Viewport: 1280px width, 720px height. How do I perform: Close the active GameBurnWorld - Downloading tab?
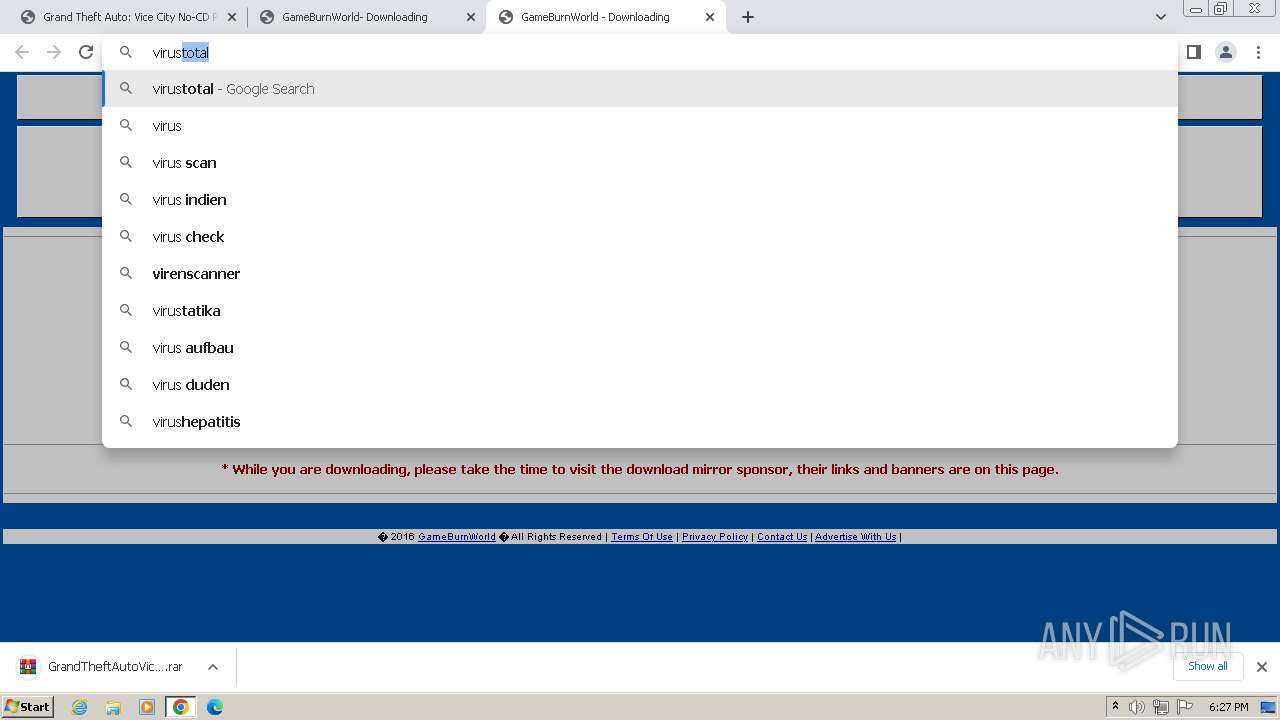point(710,17)
